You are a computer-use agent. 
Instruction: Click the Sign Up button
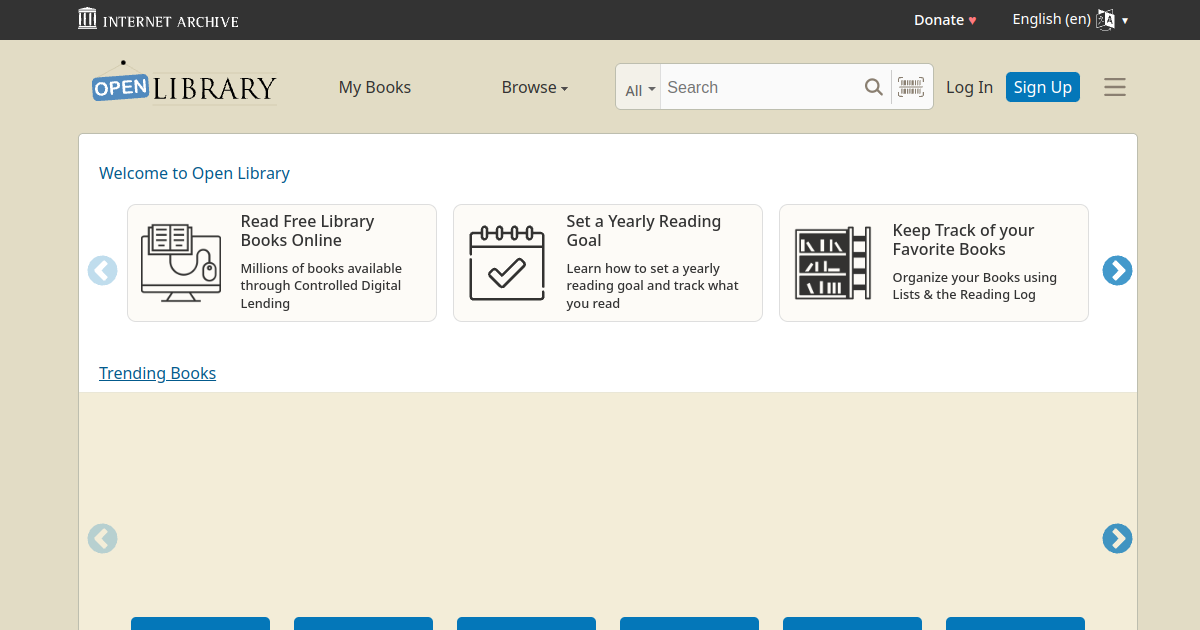coord(1043,87)
